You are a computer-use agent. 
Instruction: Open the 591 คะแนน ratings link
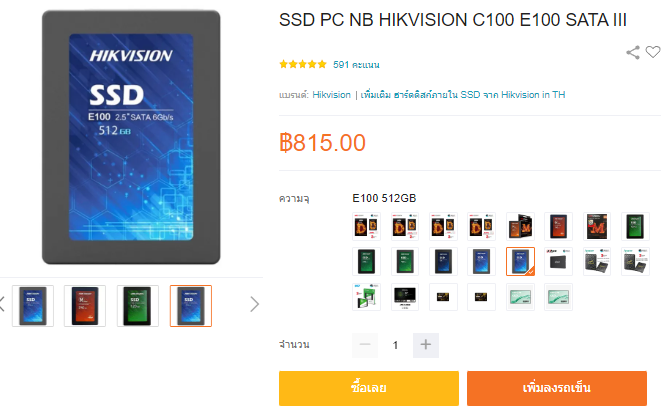pos(356,65)
